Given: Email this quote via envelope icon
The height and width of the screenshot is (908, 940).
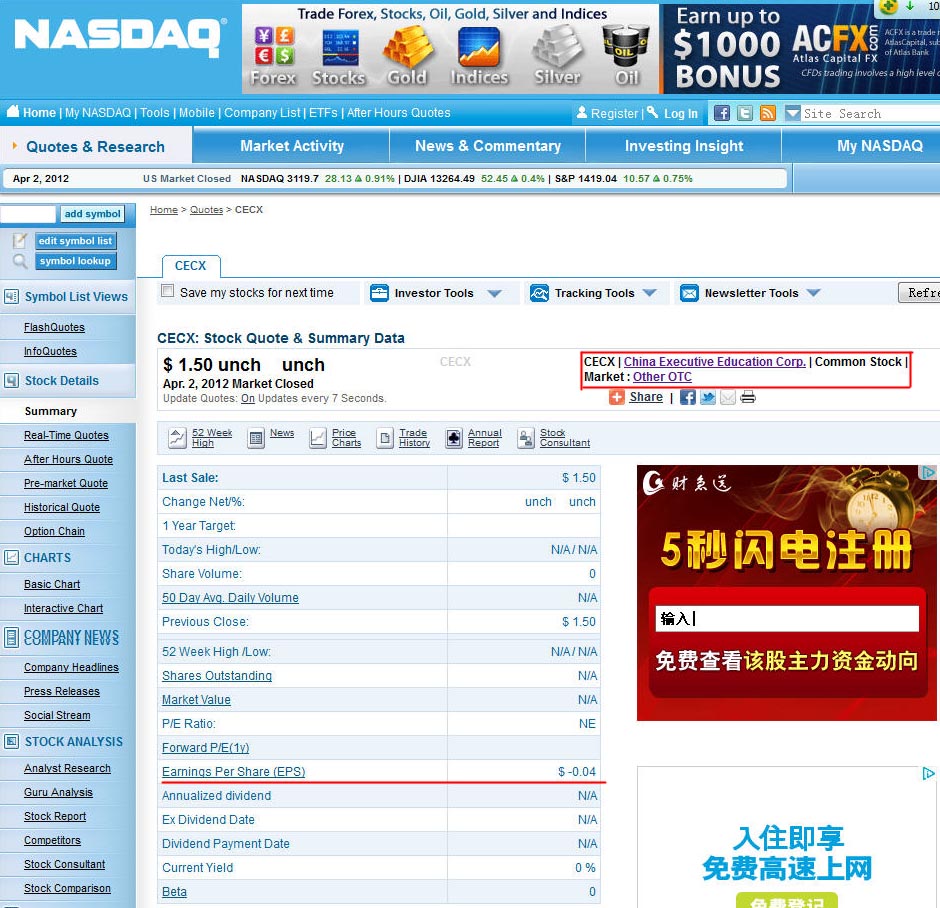Looking at the screenshot, I should point(728,397).
